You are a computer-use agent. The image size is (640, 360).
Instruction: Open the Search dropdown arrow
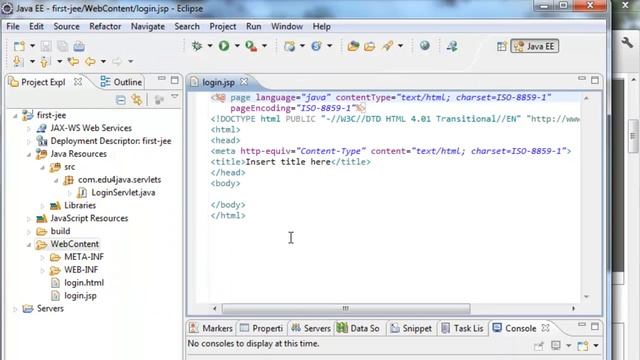[x=400, y=46]
